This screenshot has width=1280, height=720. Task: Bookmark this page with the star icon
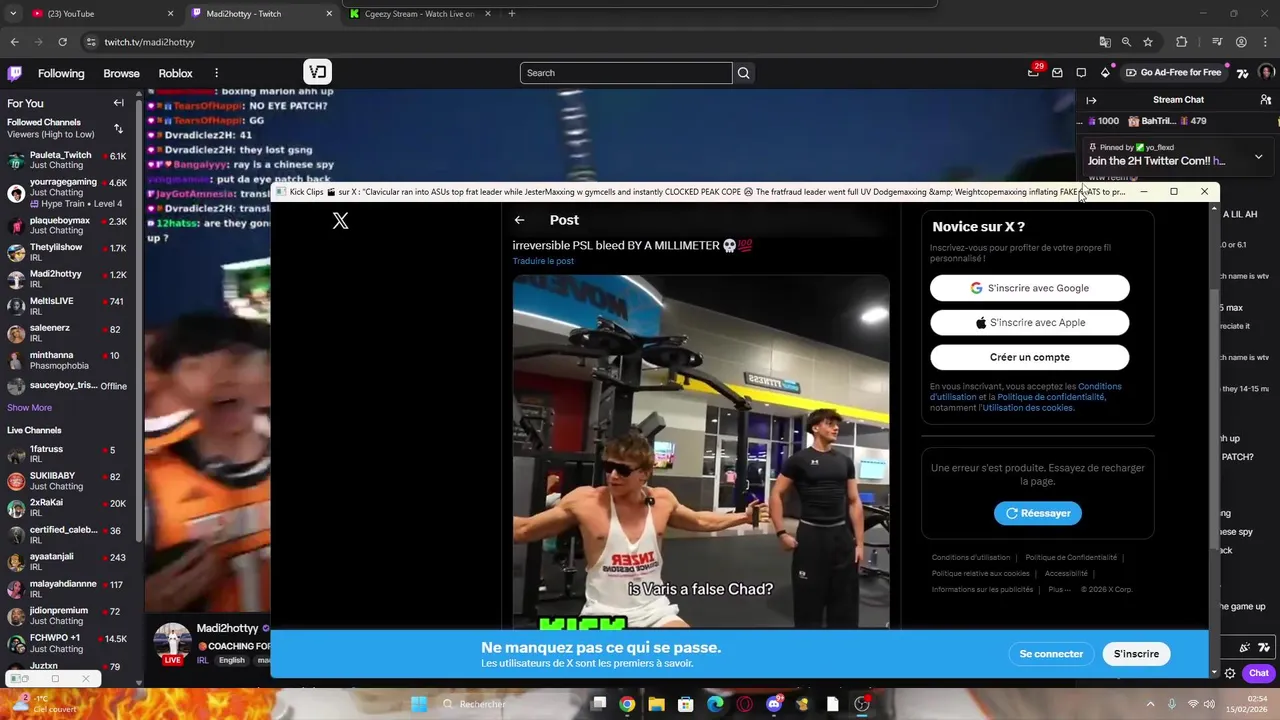click(1148, 42)
